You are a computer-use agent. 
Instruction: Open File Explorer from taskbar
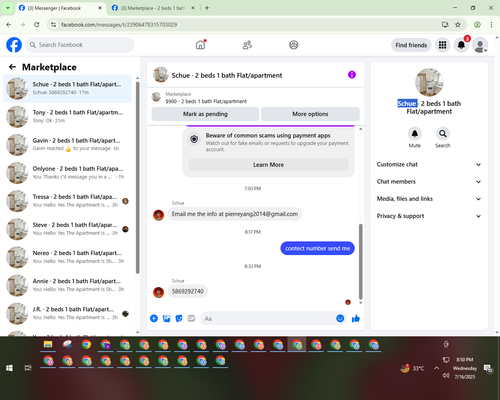pyautogui.click(x=48, y=345)
